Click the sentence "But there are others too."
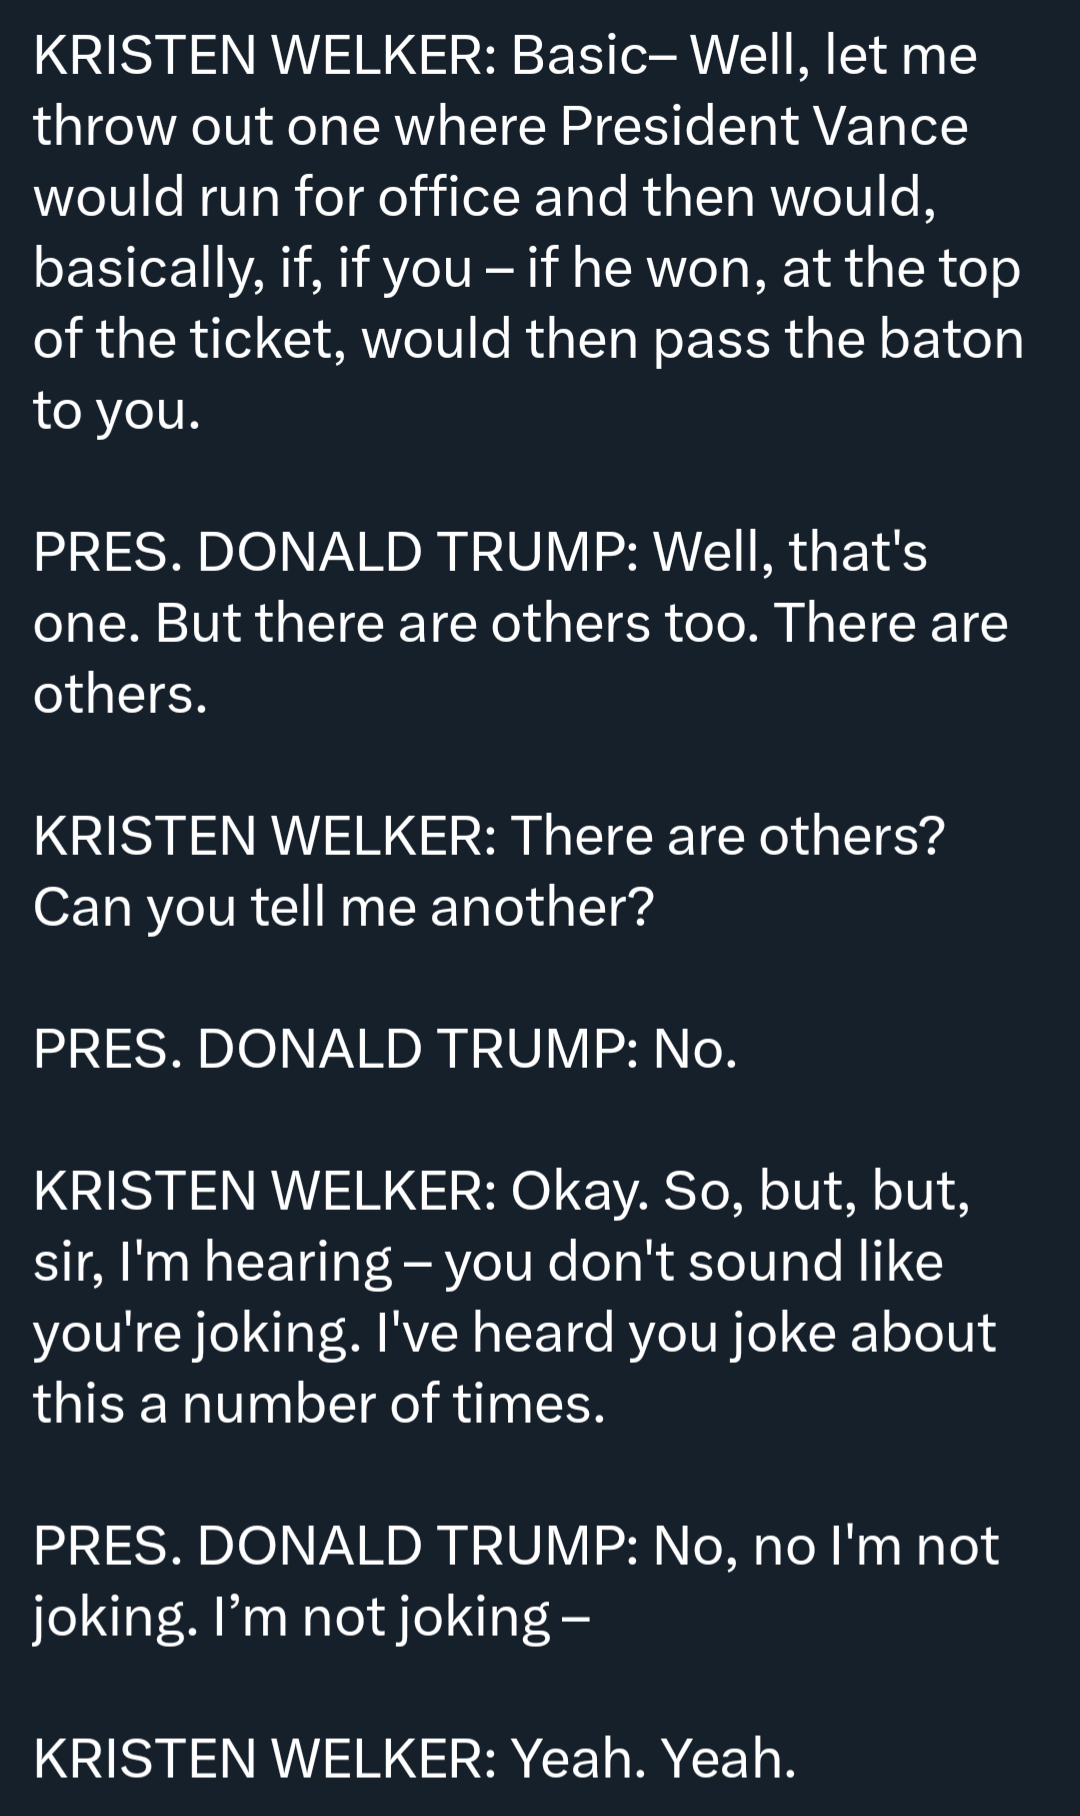 [x=455, y=623]
